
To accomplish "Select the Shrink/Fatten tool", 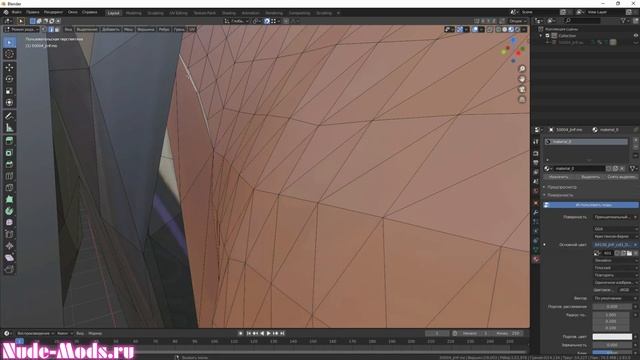I will point(9,246).
